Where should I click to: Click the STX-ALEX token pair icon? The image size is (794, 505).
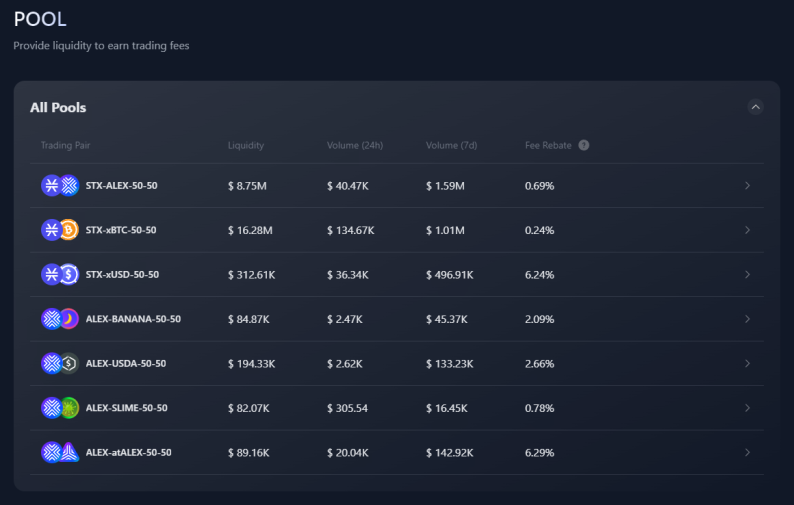60,185
